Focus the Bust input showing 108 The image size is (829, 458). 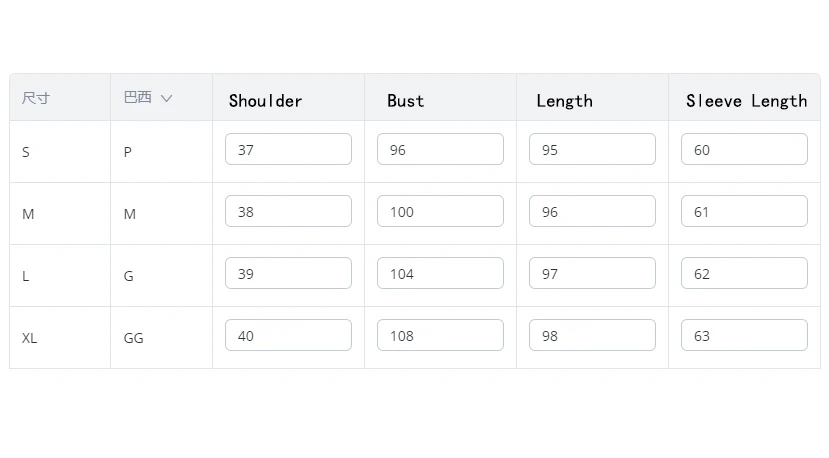(x=440, y=336)
